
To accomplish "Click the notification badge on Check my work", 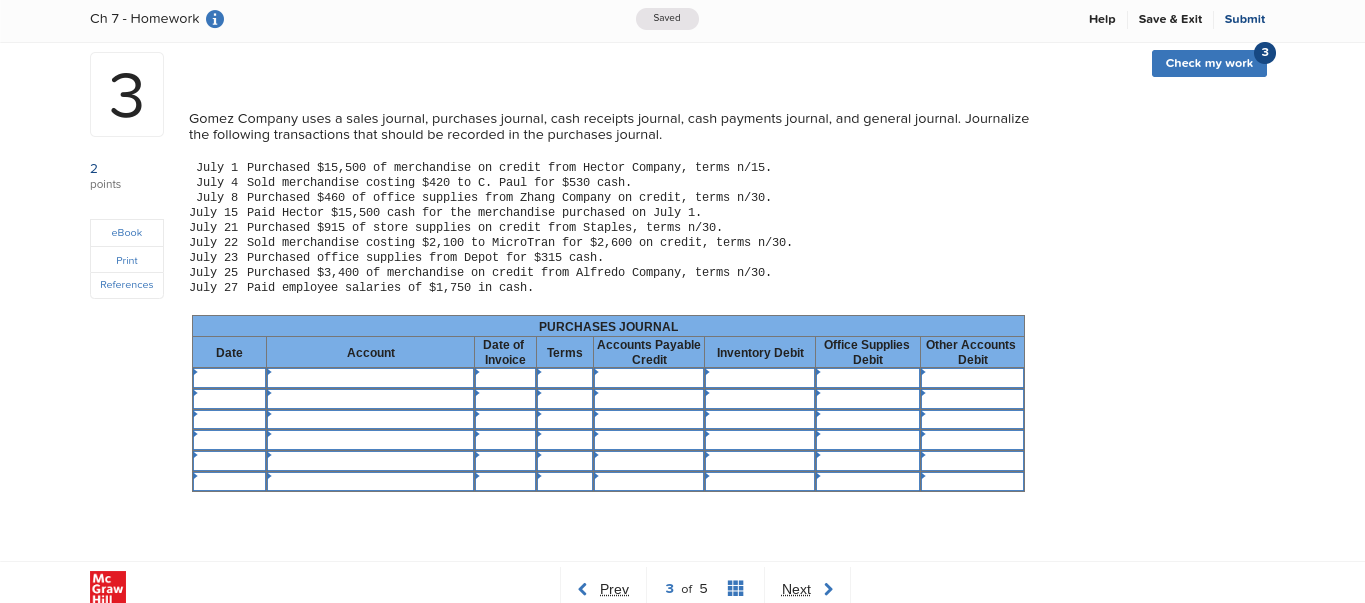I will (1264, 51).
